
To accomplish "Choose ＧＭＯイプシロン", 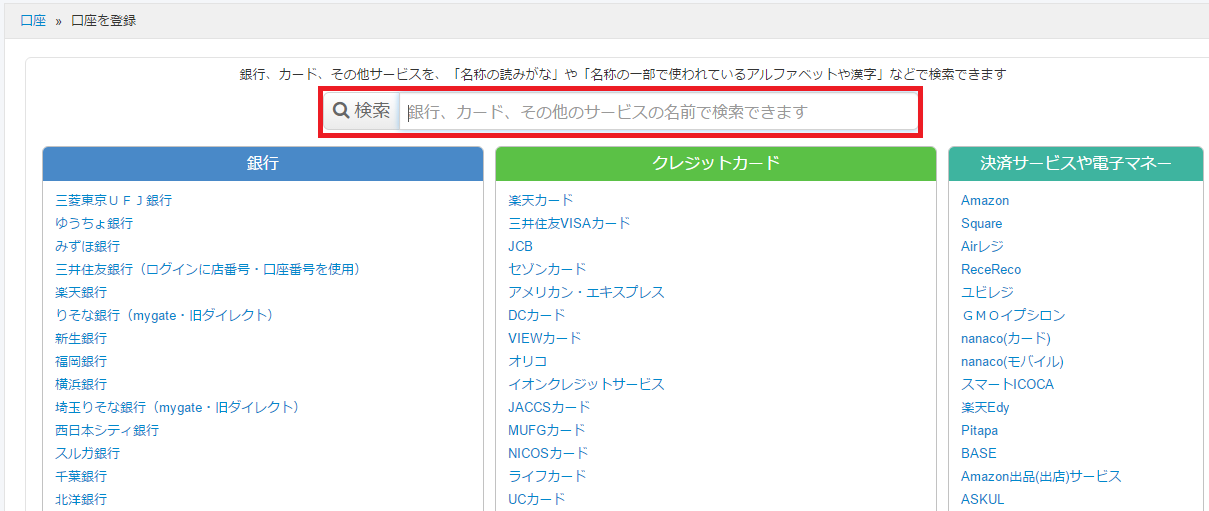I will (x=1013, y=315).
